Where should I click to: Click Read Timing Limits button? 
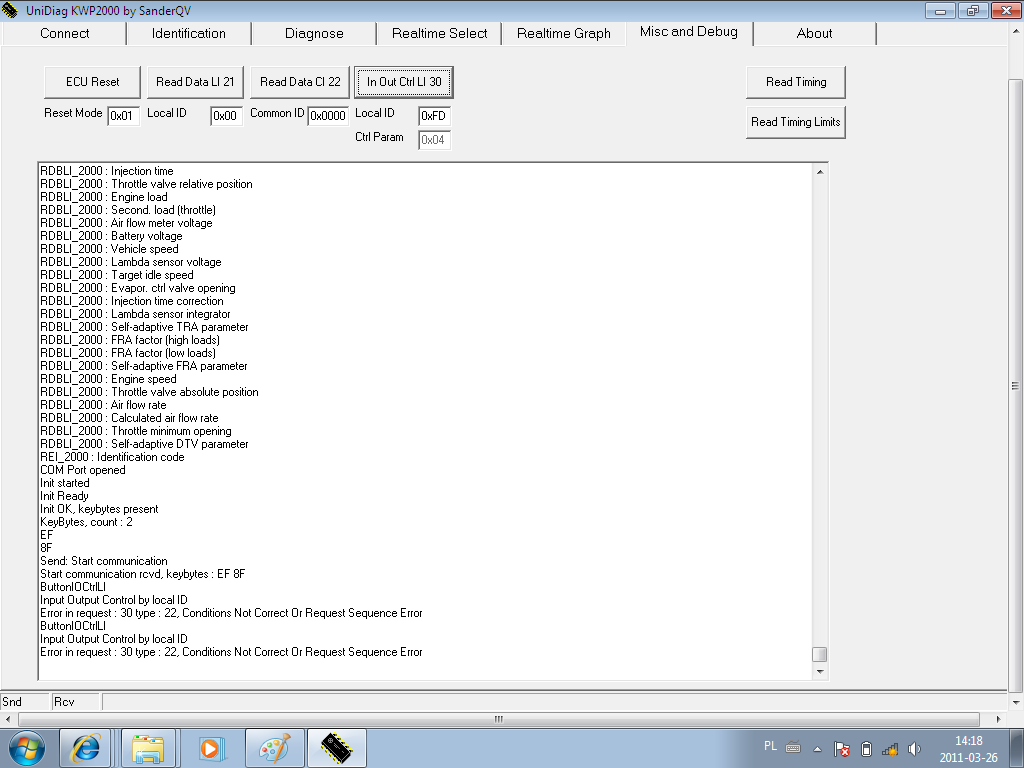[x=796, y=122]
